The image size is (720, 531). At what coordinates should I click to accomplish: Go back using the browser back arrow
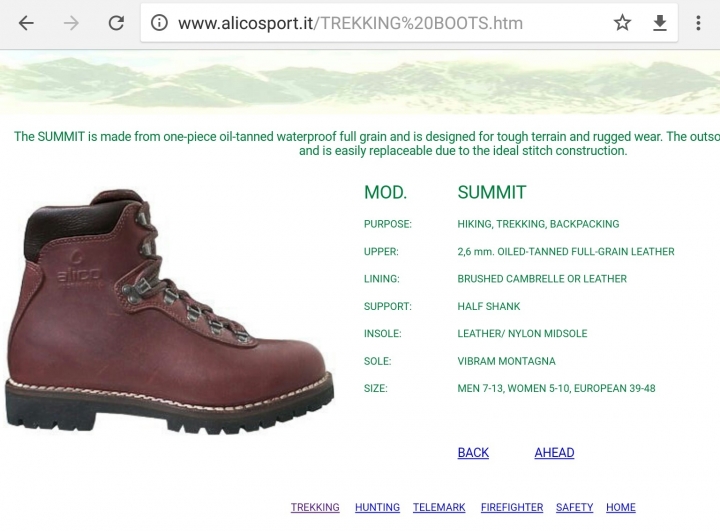tap(26, 23)
